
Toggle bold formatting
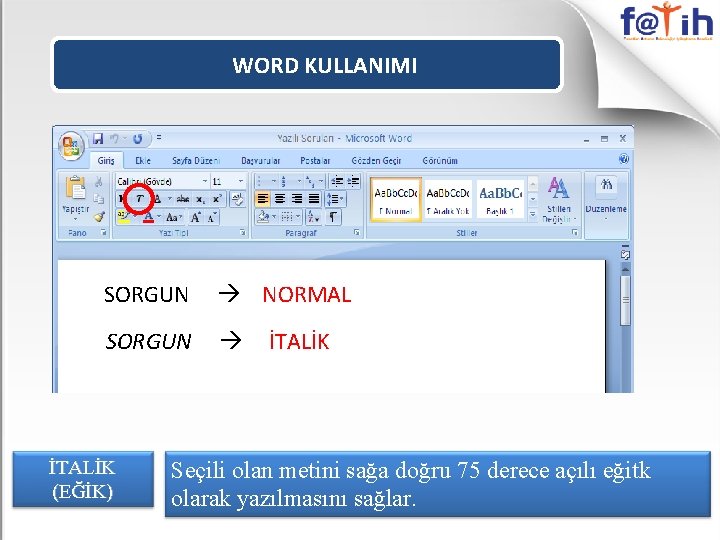point(122,199)
